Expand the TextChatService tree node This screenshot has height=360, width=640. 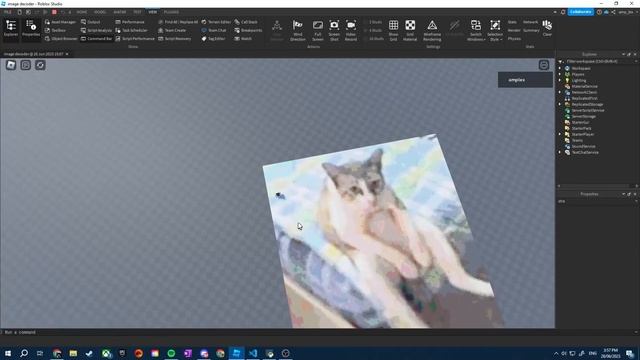pos(560,152)
